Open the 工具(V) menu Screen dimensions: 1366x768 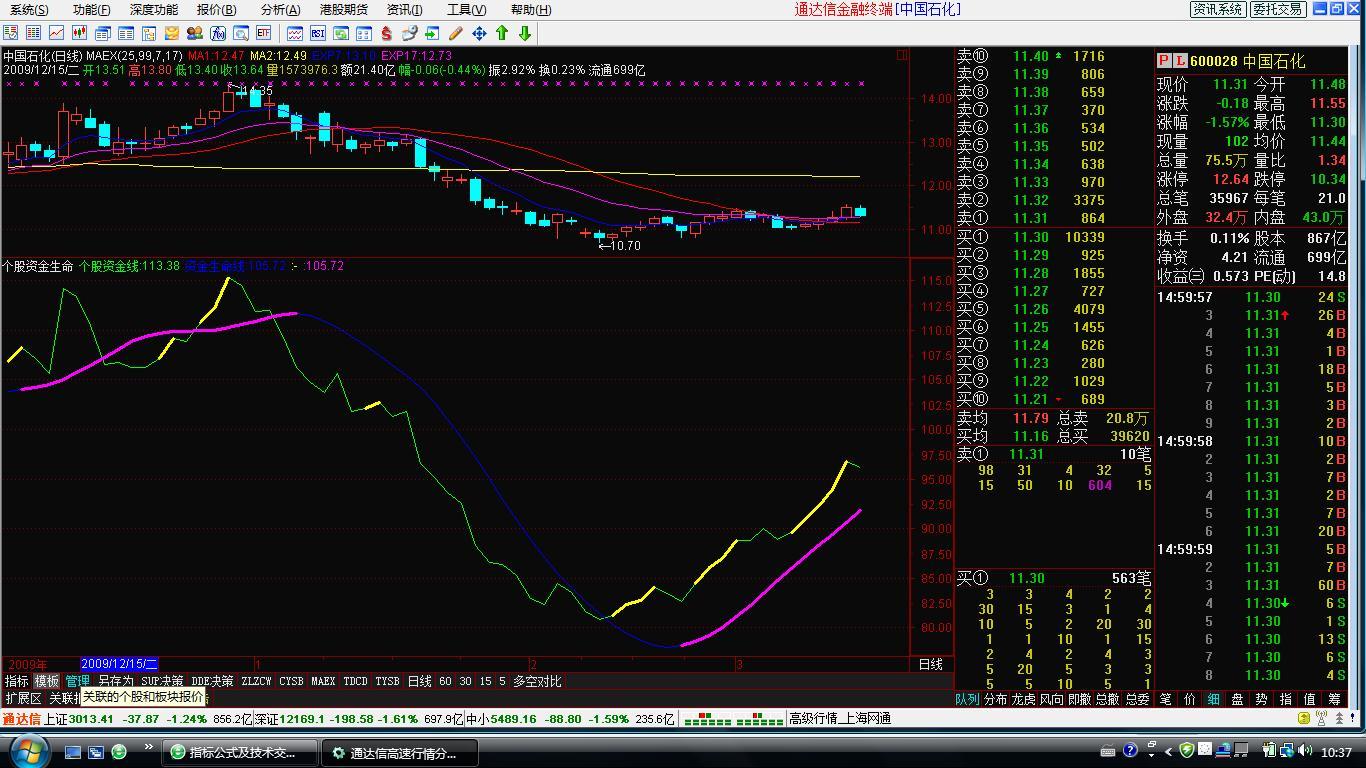[466, 9]
